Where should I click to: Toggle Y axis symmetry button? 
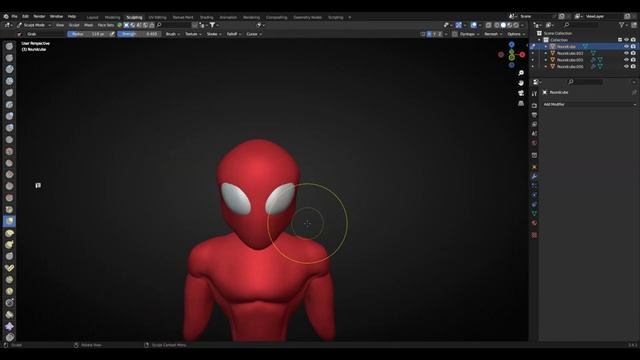pyautogui.click(x=434, y=34)
